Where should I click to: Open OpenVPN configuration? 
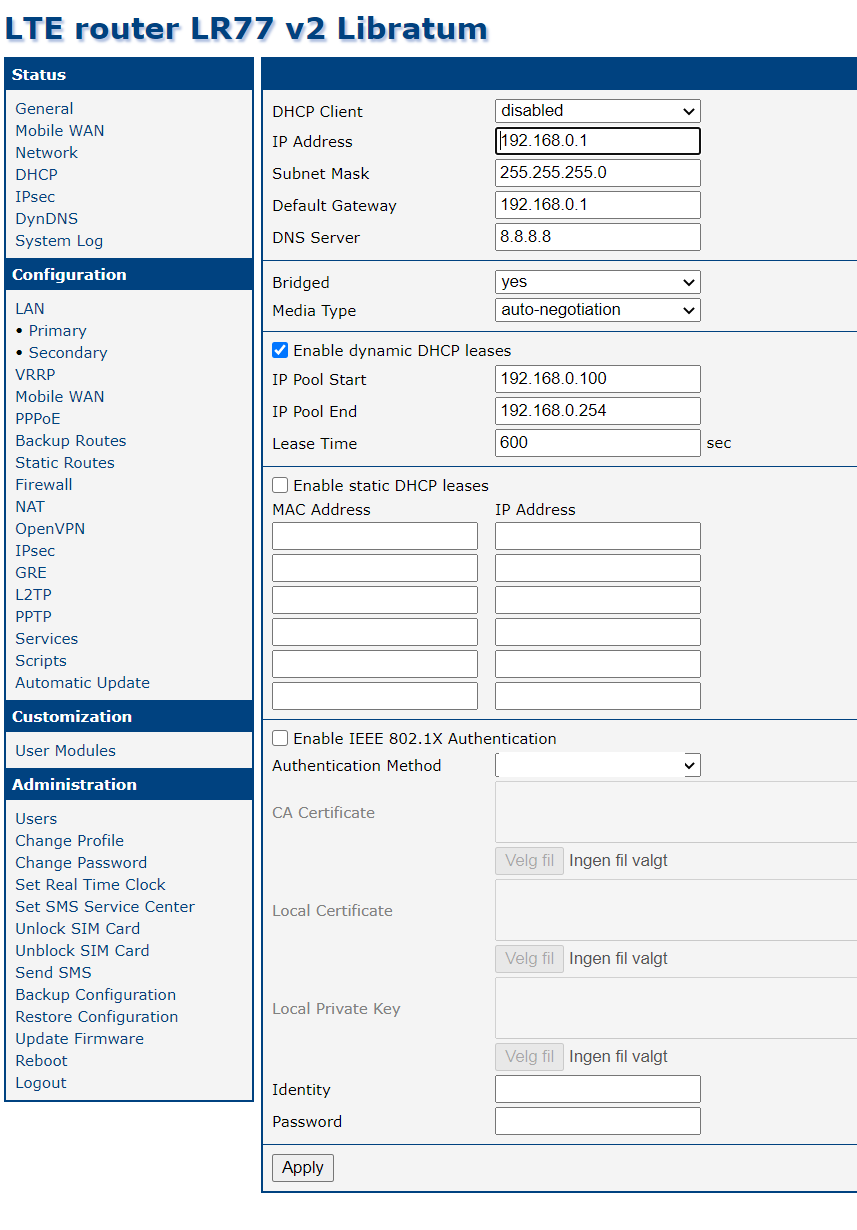click(50, 529)
